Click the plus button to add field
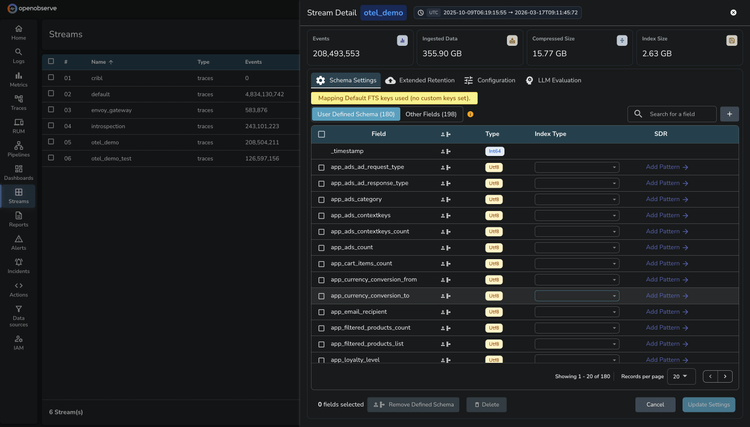Image resolution: width=750 pixels, height=427 pixels. pos(729,114)
